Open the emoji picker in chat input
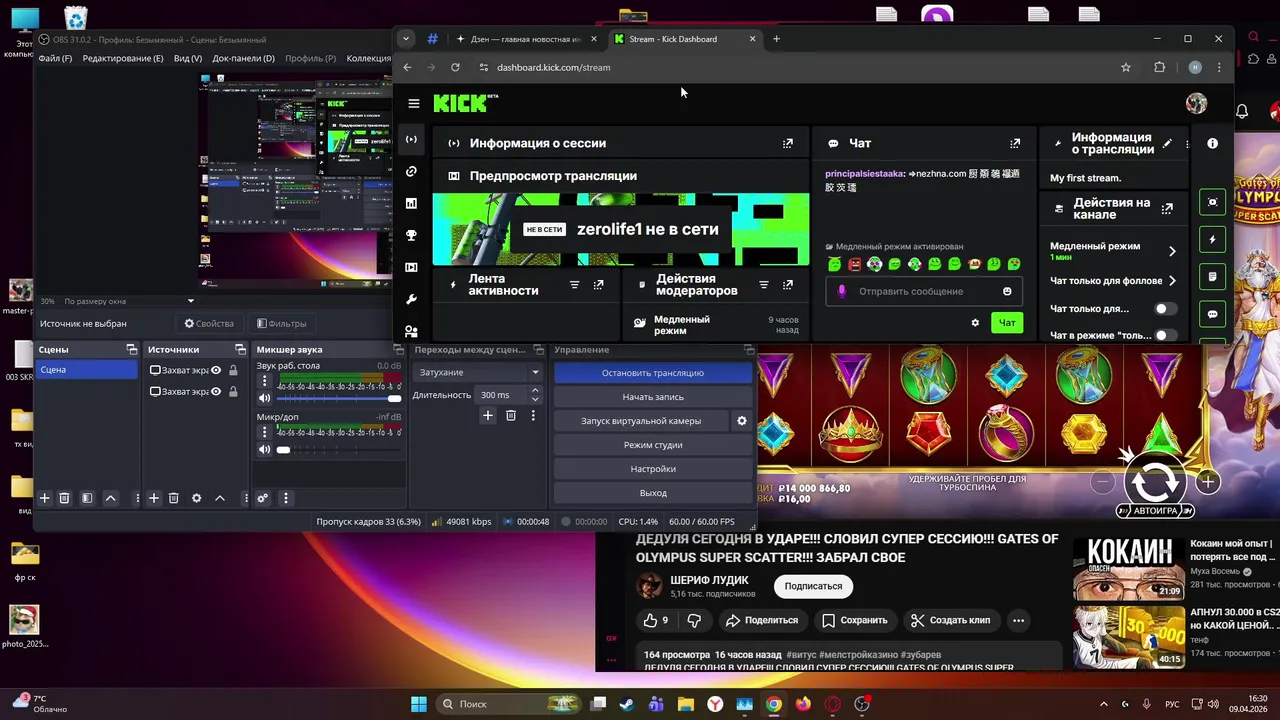The image size is (1280, 720). pos(1007,291)
